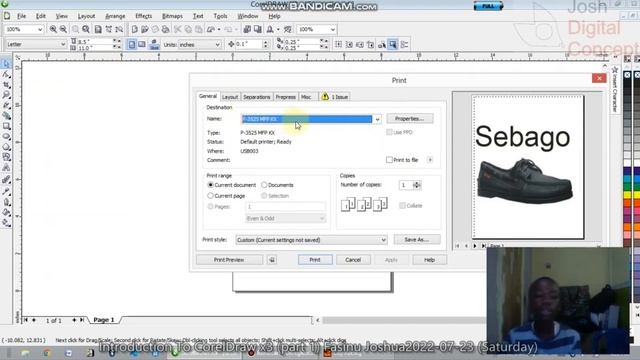The image size is (640, 360).
Task: Click the Print icon in the standard toolbar
Action: [x=165, y=29]
